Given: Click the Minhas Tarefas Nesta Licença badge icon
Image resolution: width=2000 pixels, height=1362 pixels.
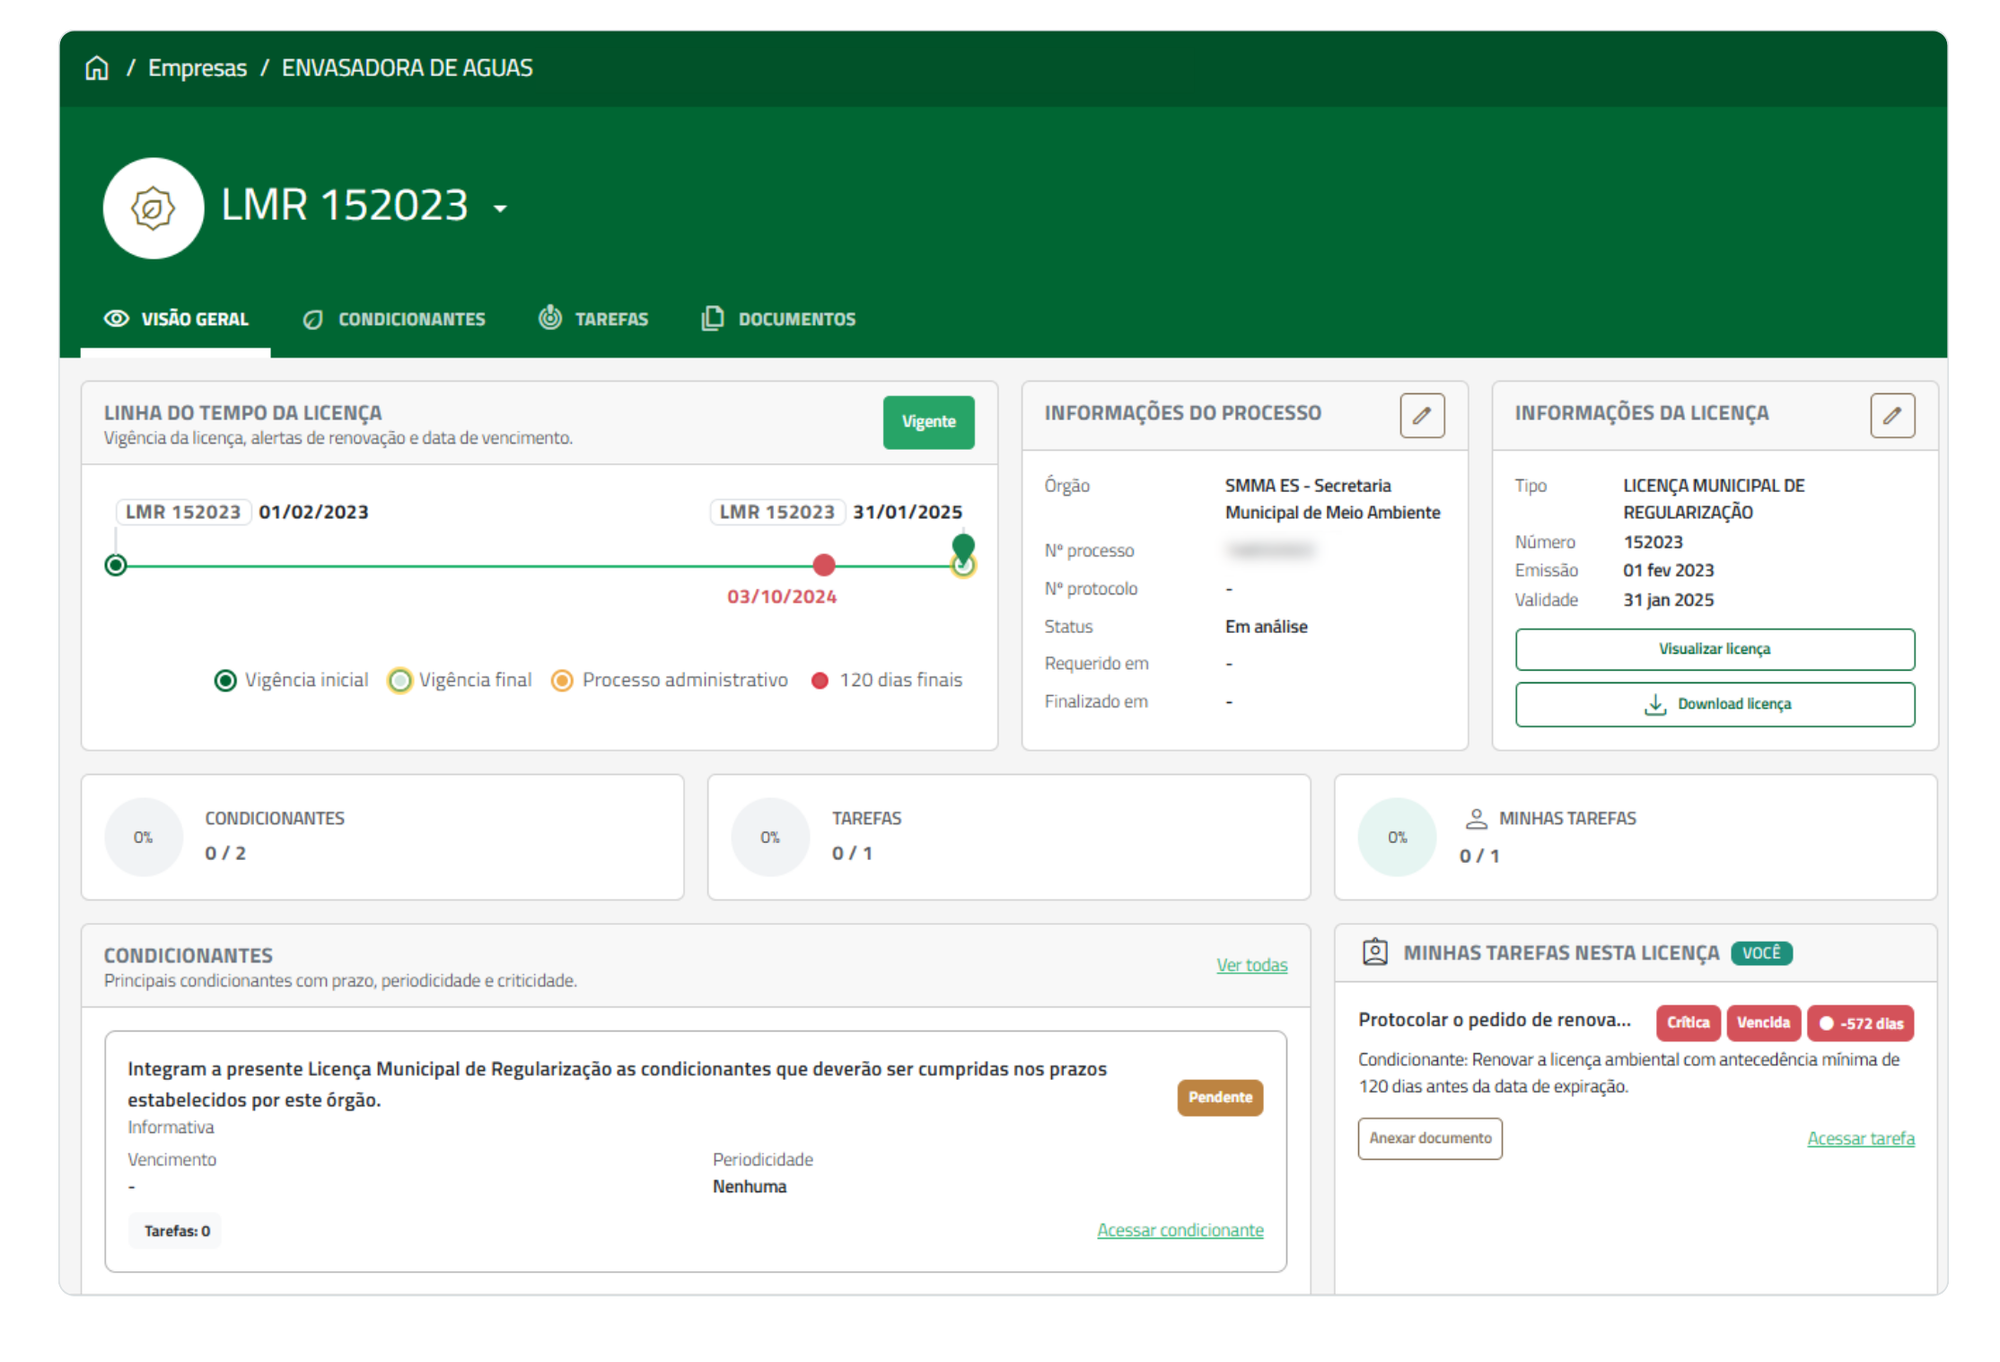Looking at the screenshot, I should (1375, 952).
